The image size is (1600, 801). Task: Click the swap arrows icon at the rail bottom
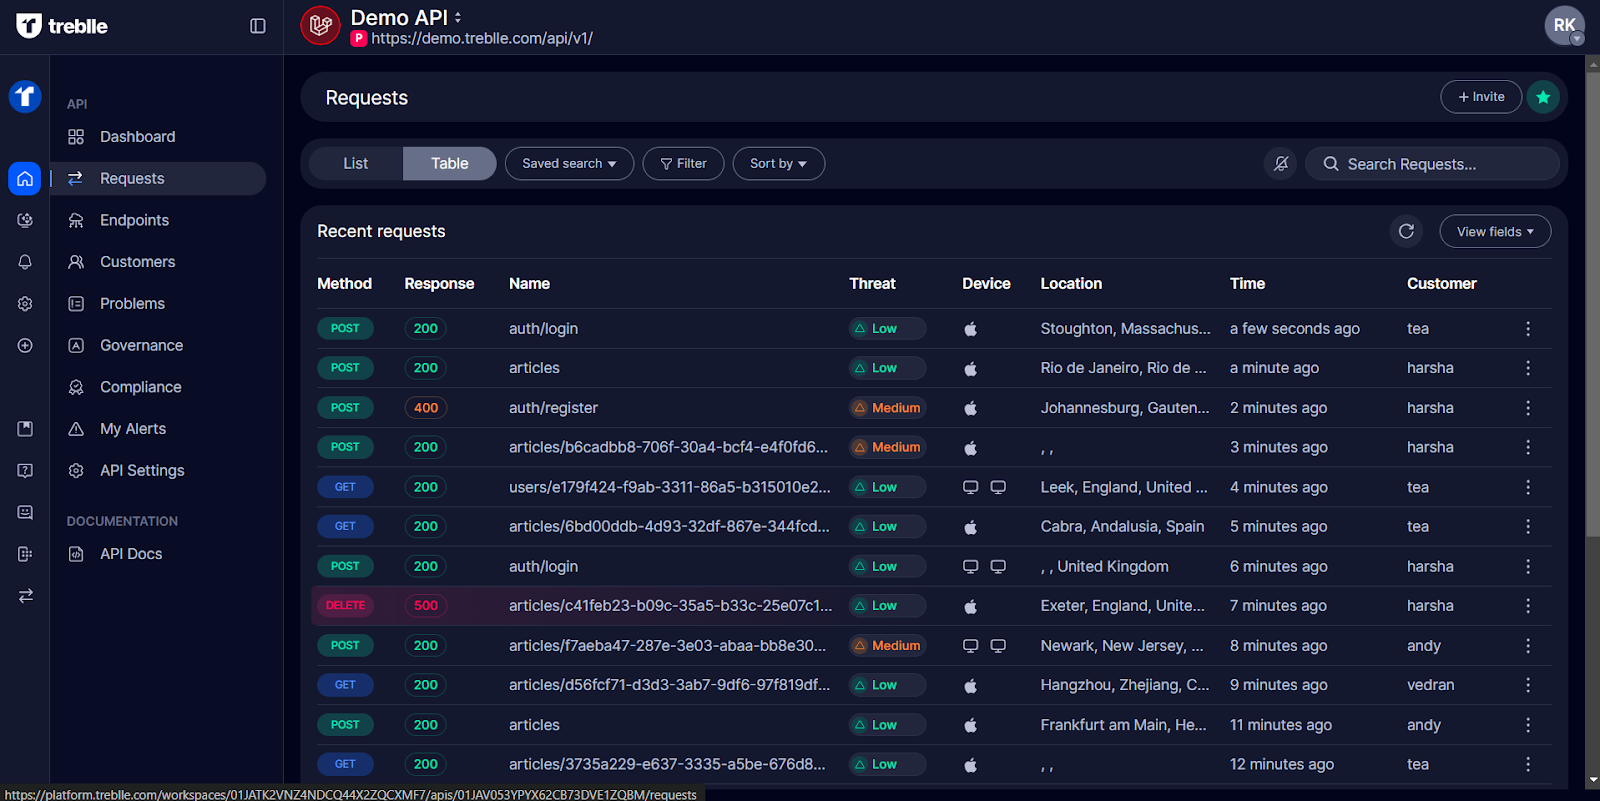pyautogui.click(x=25, y=596)
